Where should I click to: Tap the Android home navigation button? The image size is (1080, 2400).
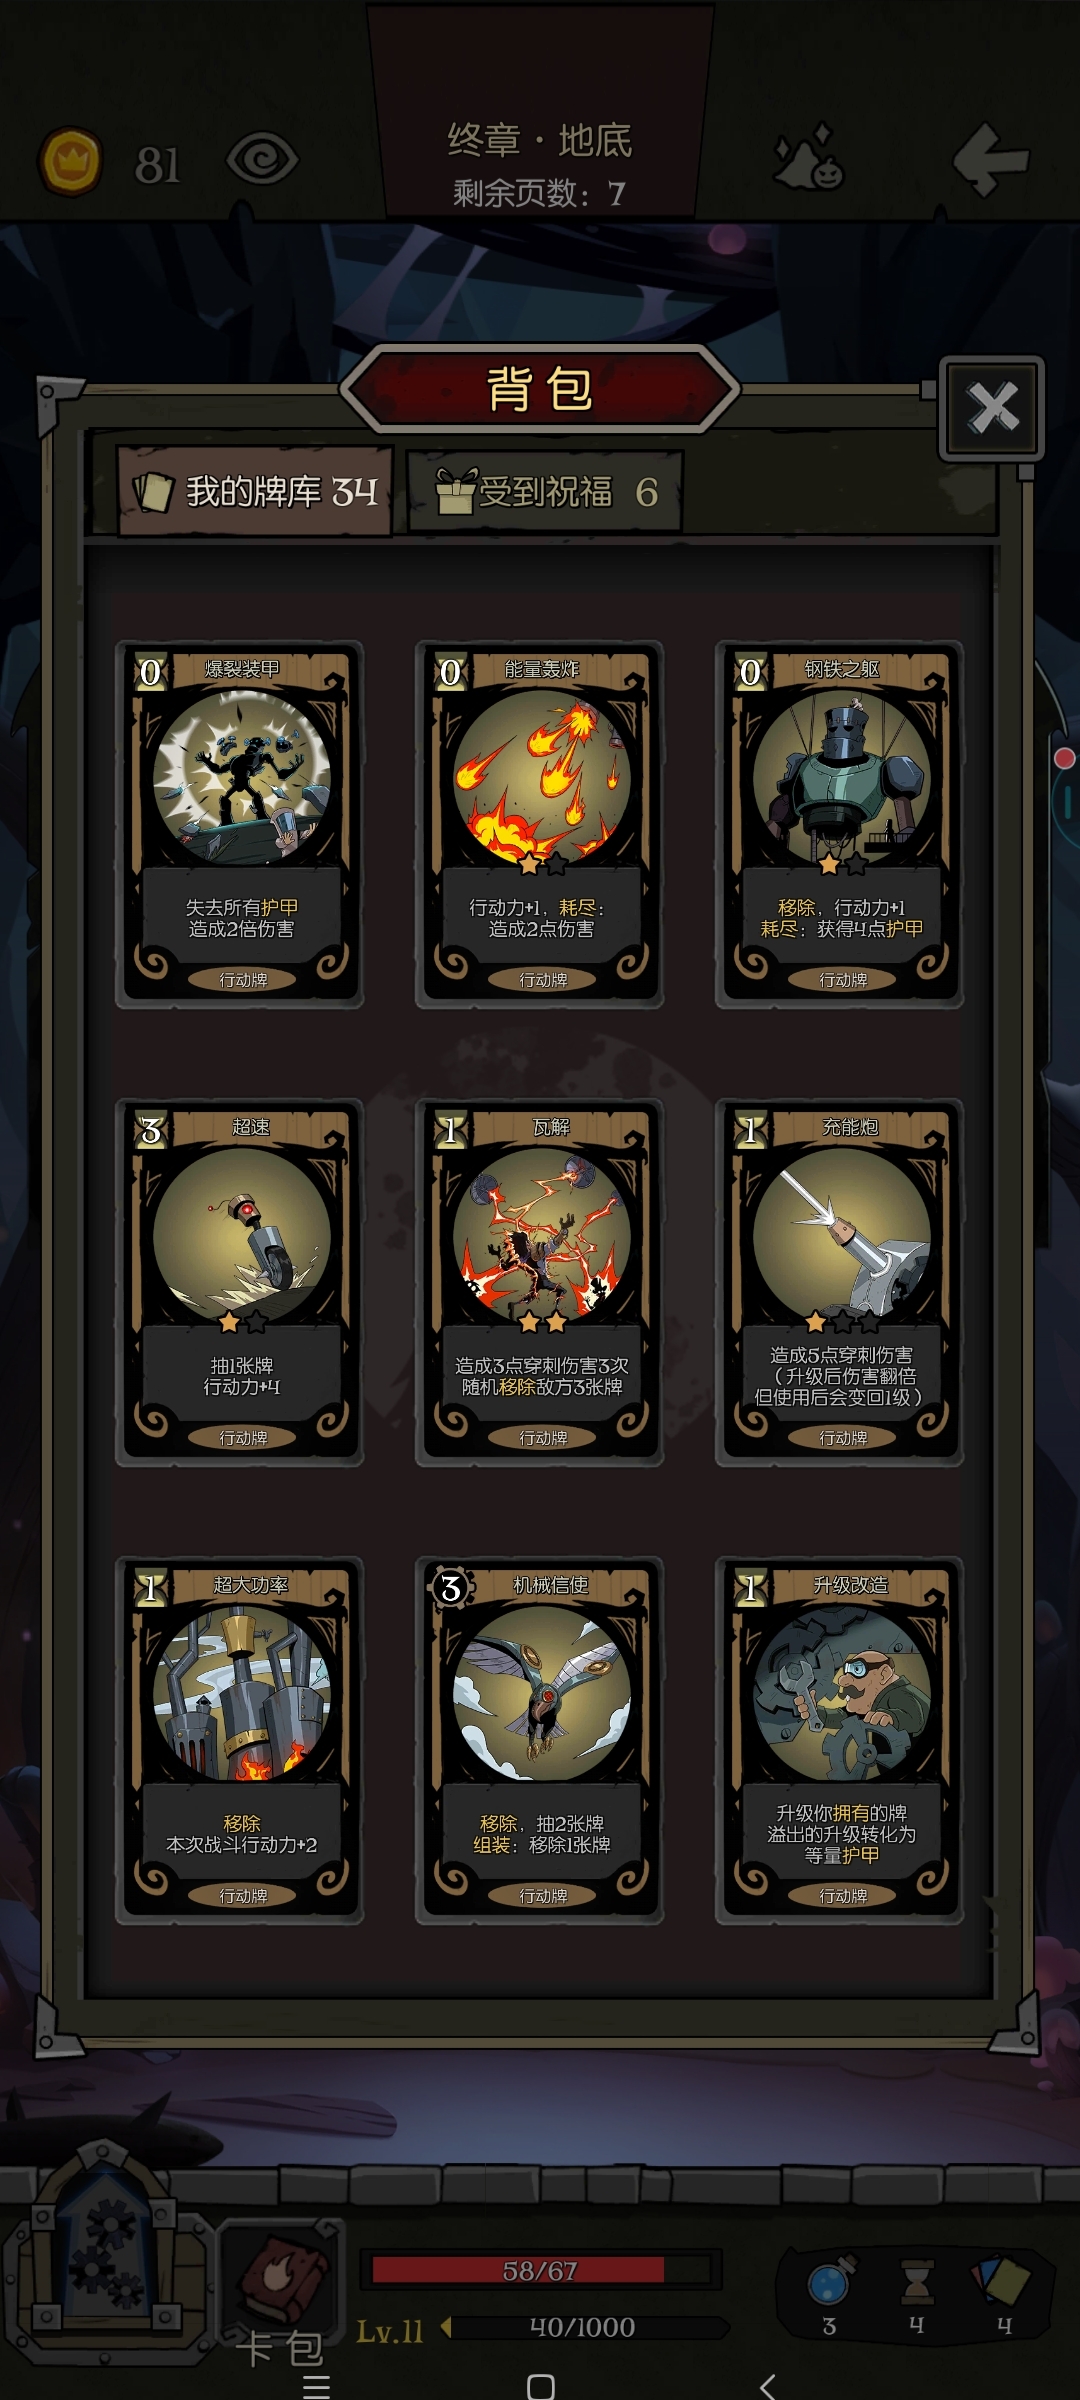pos(540,2386)
